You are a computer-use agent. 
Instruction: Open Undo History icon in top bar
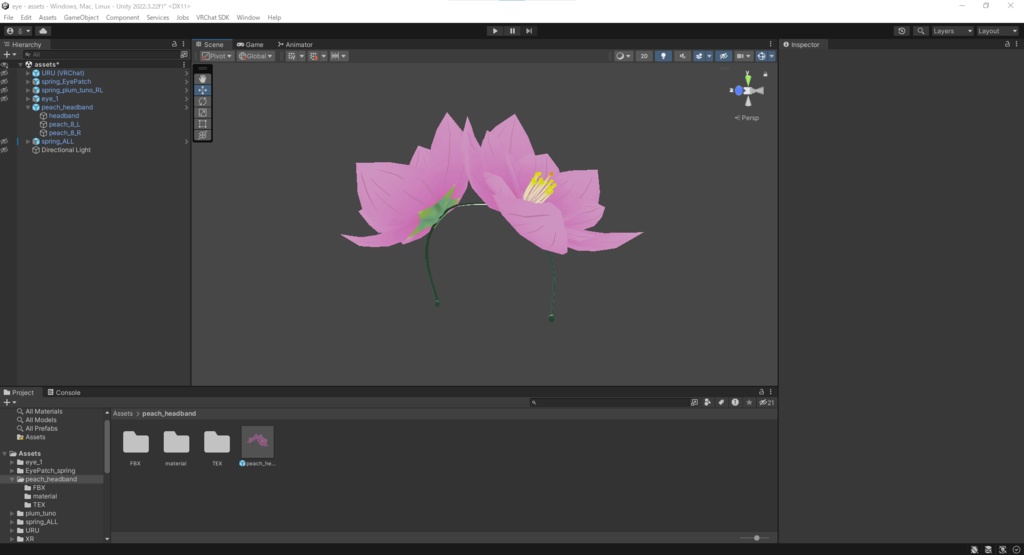(x=902, y=31)
